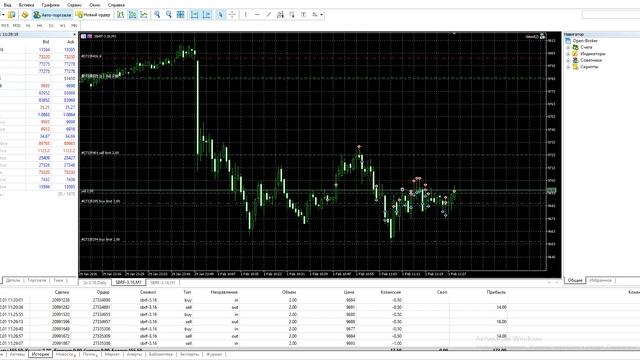Open the Сервис menu

pyautogui.click(x=74, y=5)
